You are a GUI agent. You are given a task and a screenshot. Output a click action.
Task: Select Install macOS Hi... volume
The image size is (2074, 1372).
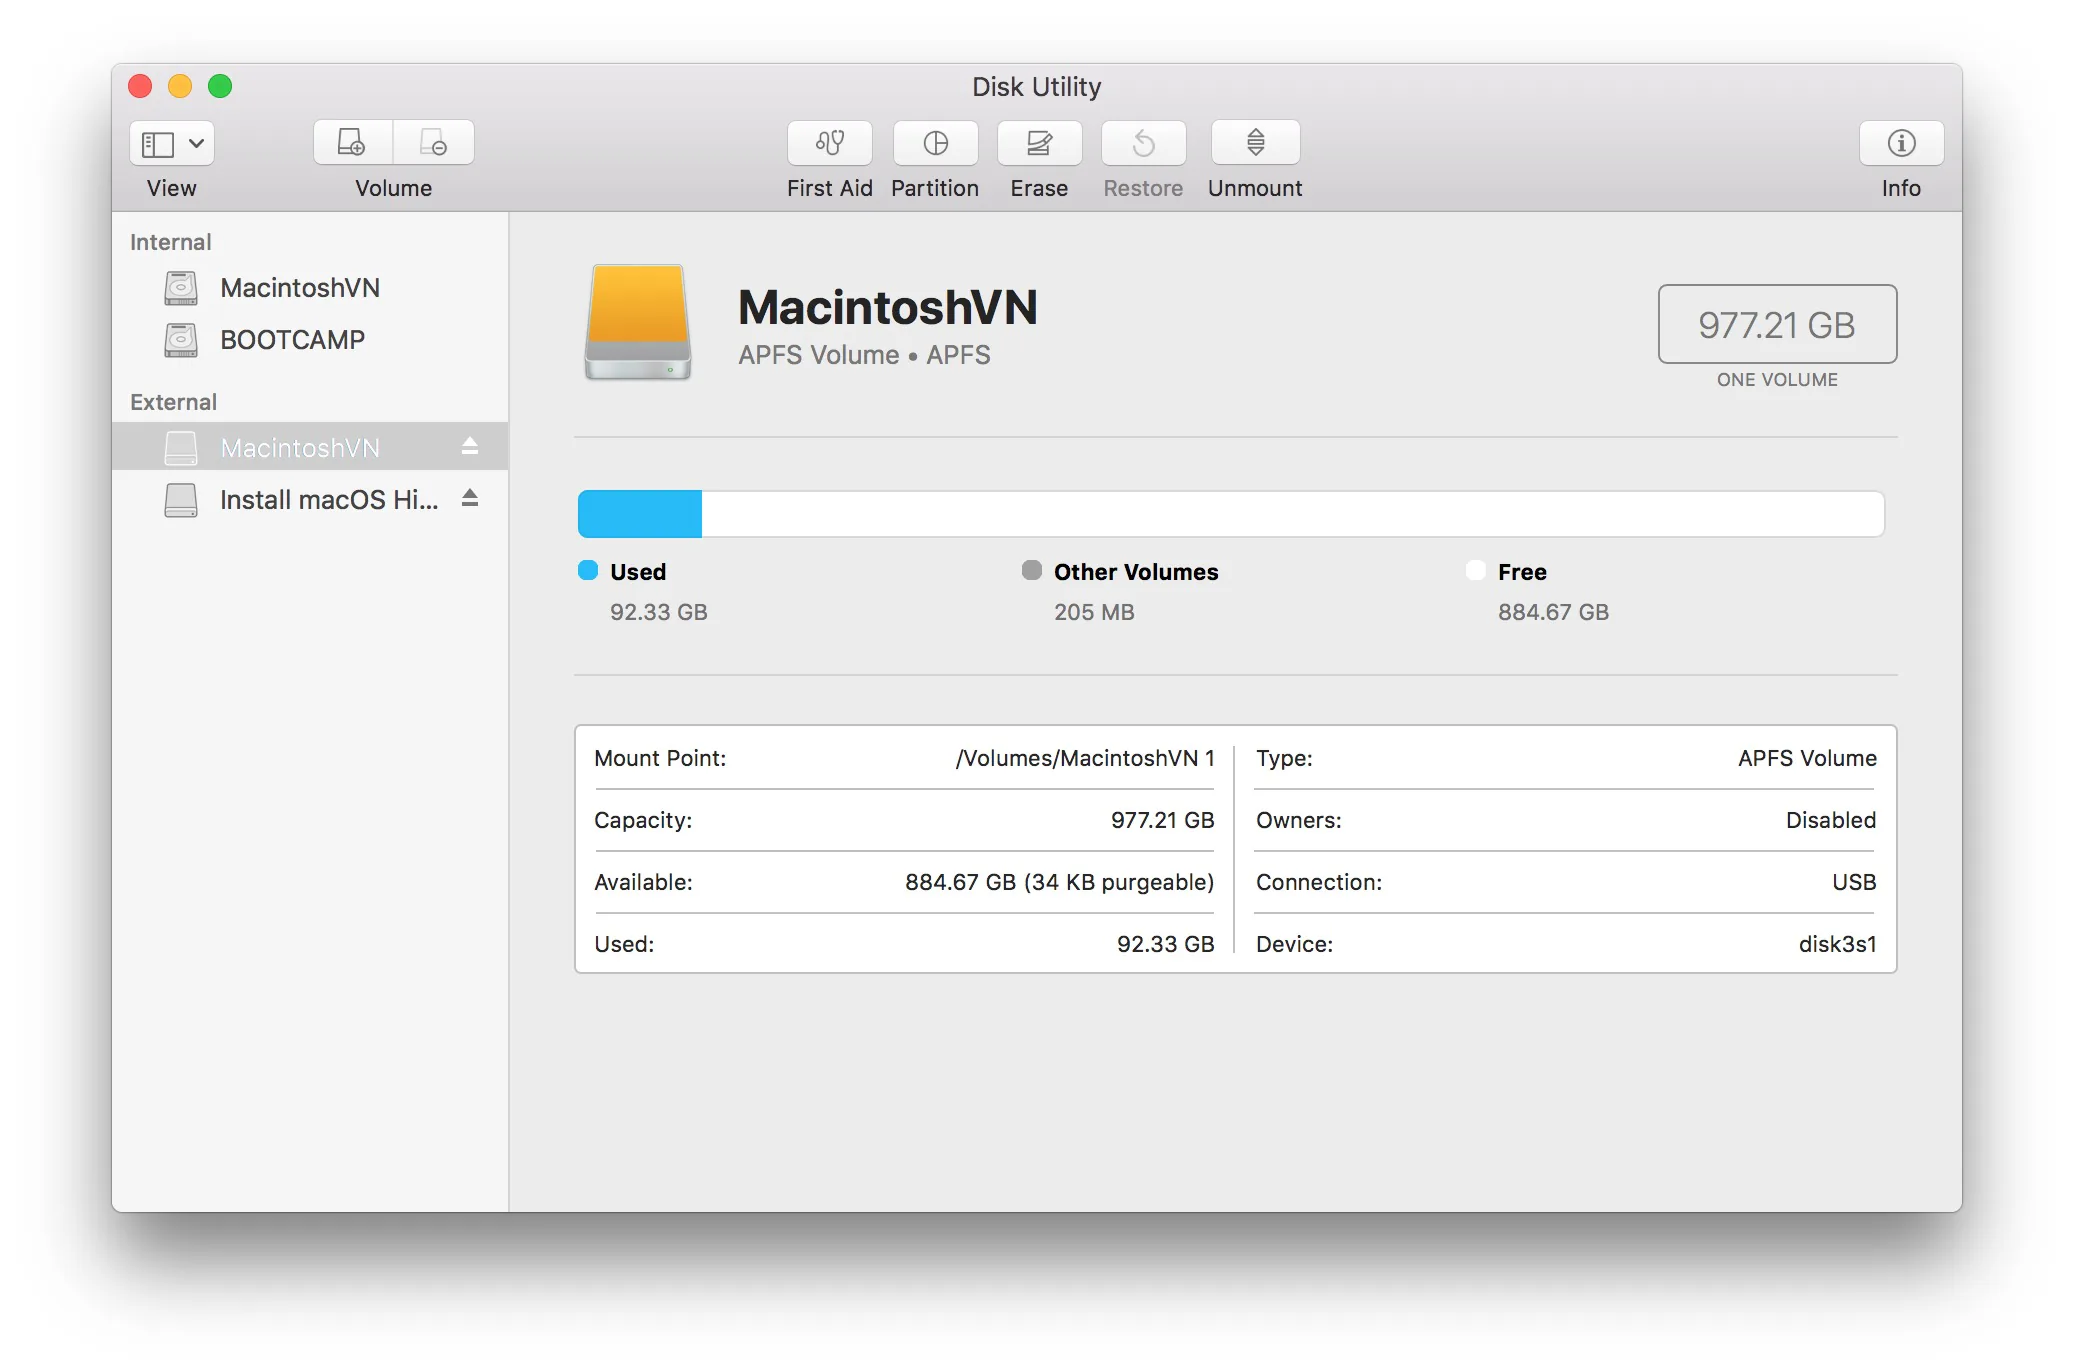coord(310,499)
